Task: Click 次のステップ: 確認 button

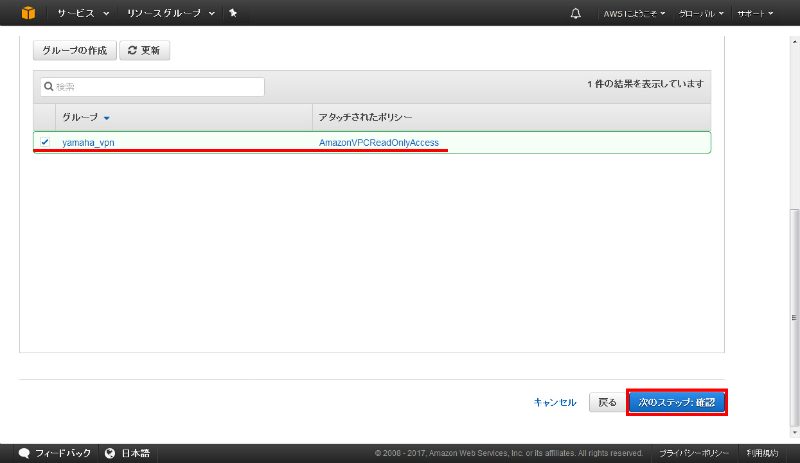Action: pyautogui.click(x=677, y=402)
